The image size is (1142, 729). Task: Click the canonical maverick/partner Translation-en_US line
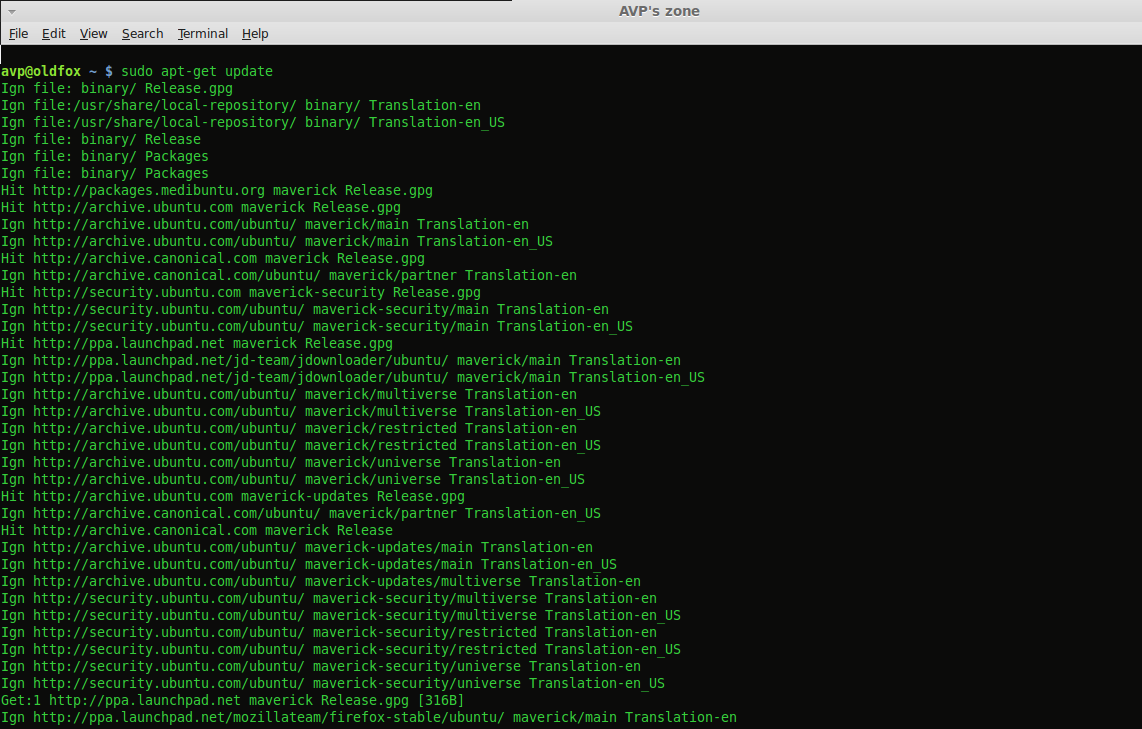(x=301, y=513)
